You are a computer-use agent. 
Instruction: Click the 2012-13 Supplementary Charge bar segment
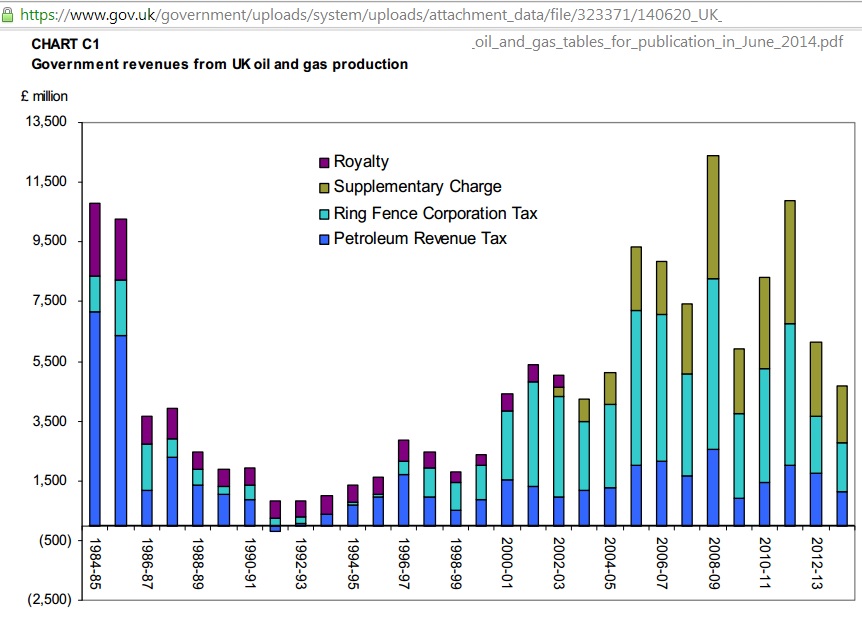[816, 379]
